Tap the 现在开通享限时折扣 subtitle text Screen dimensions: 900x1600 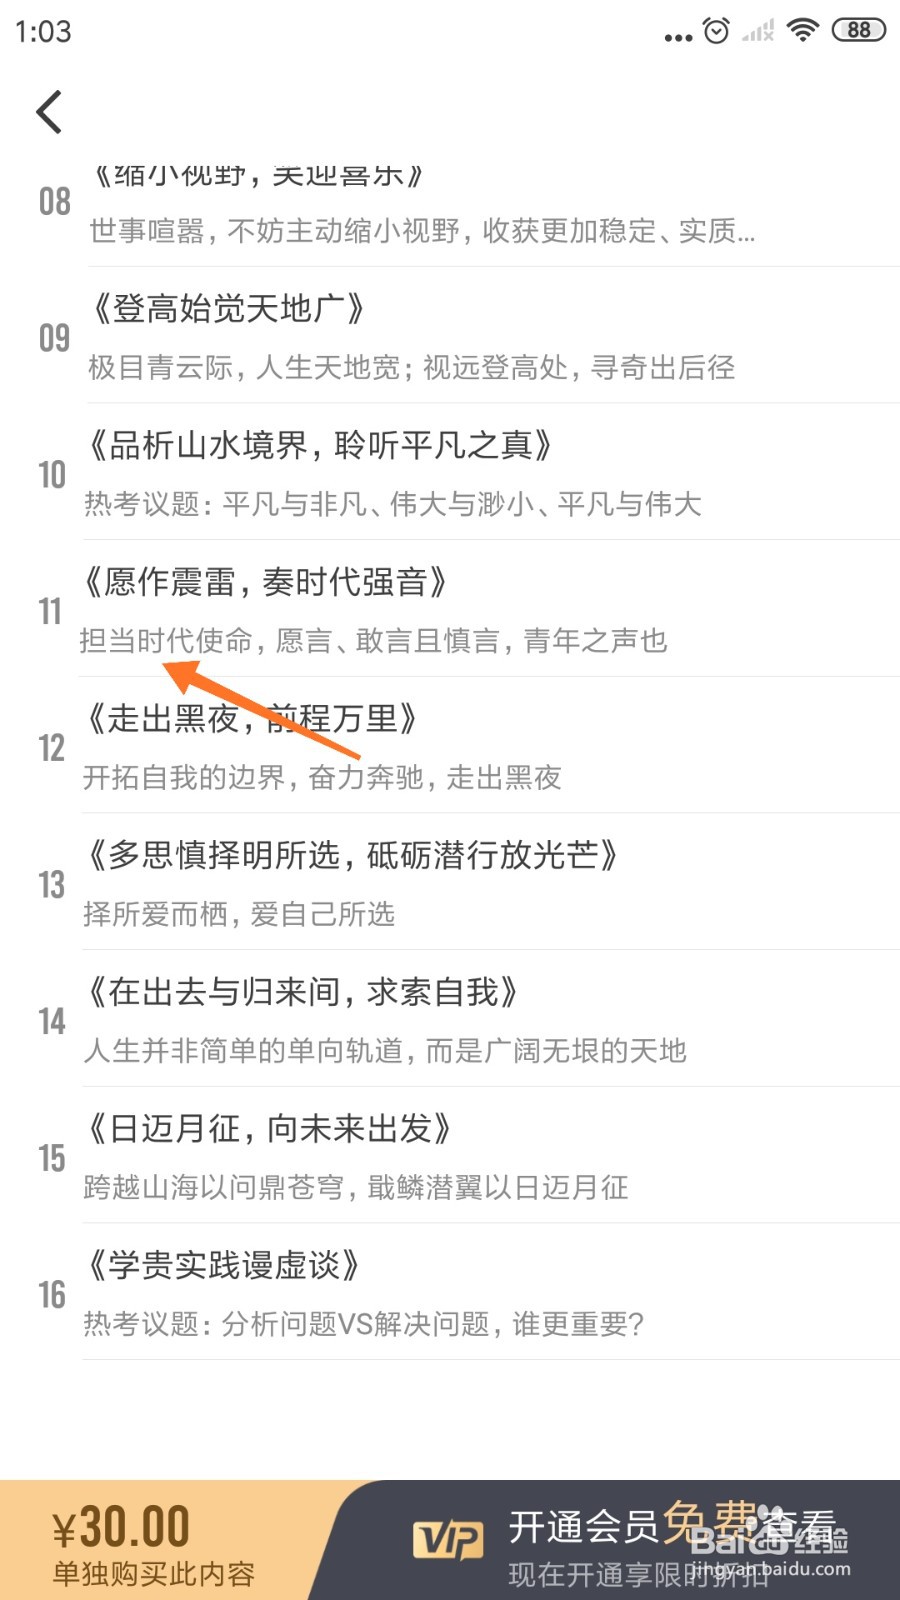638,1575
